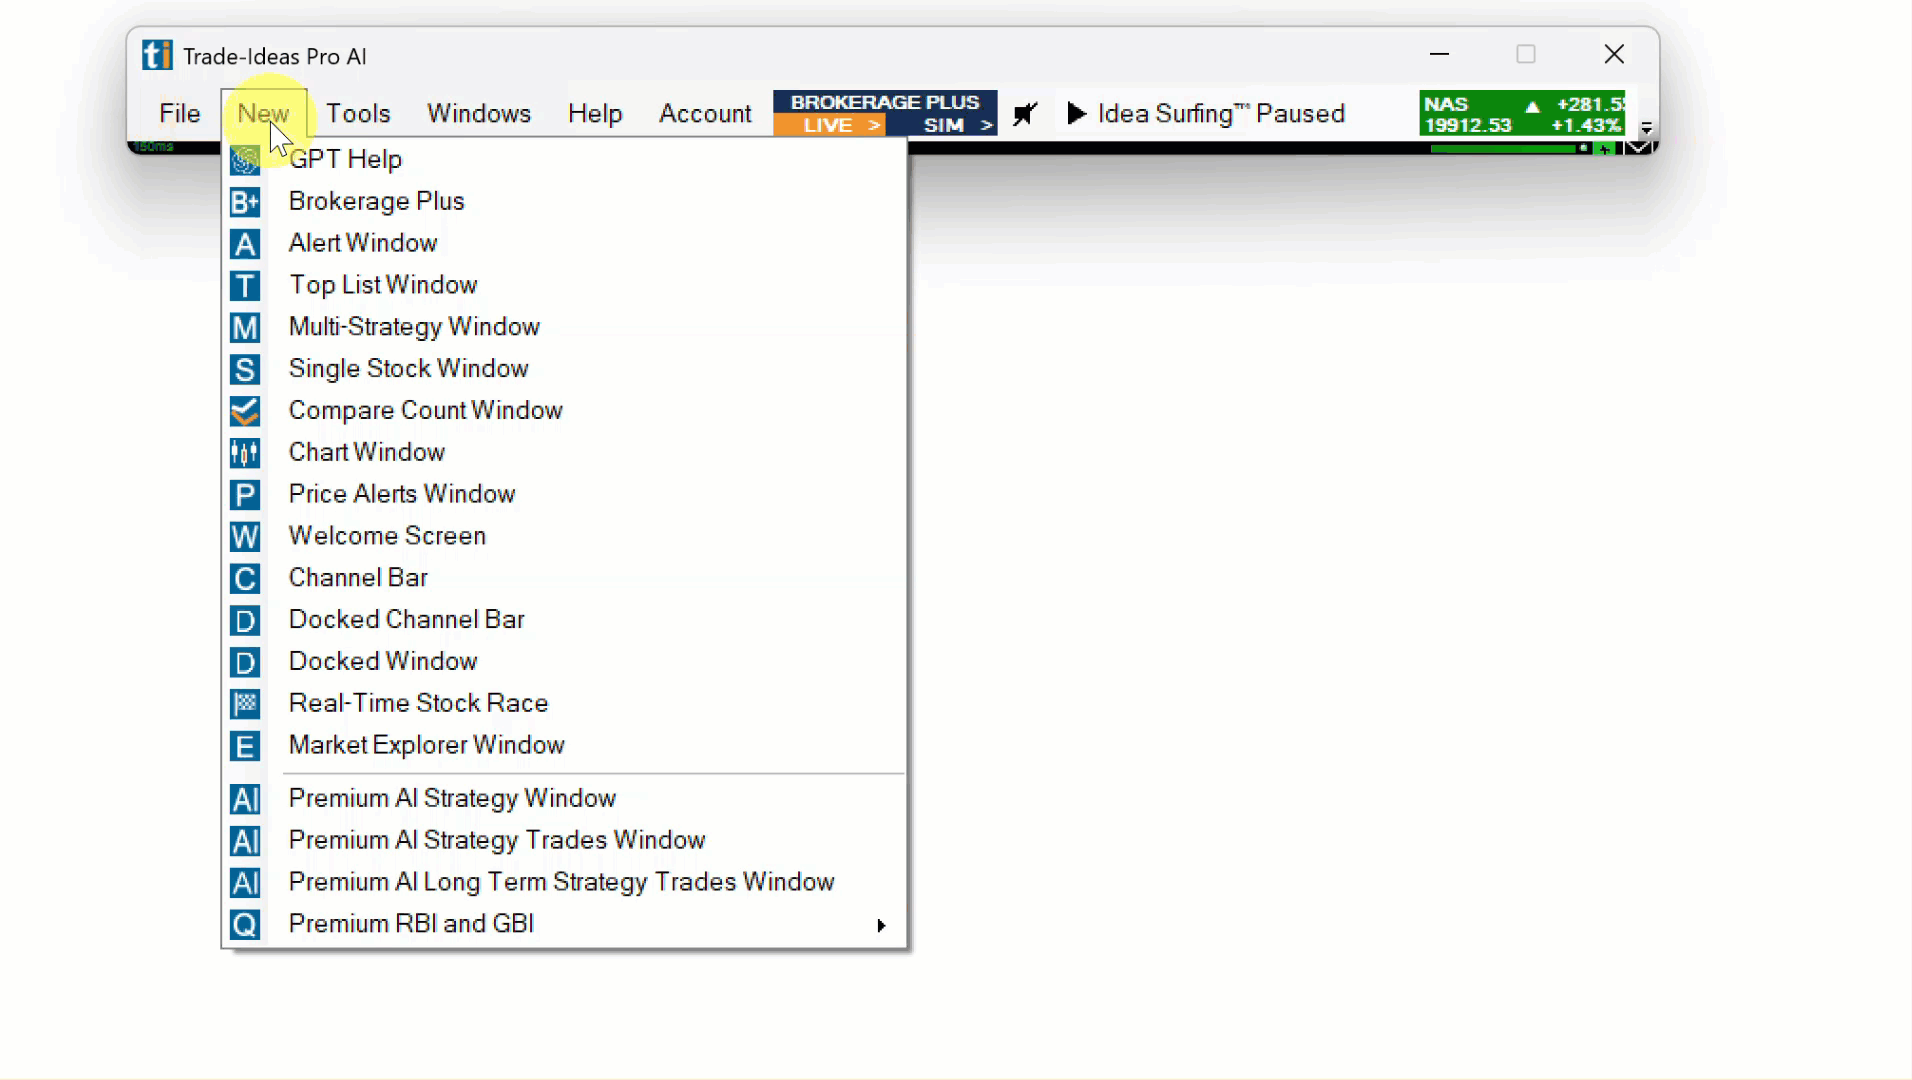Image resolution: width=1912 pixels, height=1080 pixels.
Task: Resume Idea Surfing with the play button
Action: click(1077, 113)
